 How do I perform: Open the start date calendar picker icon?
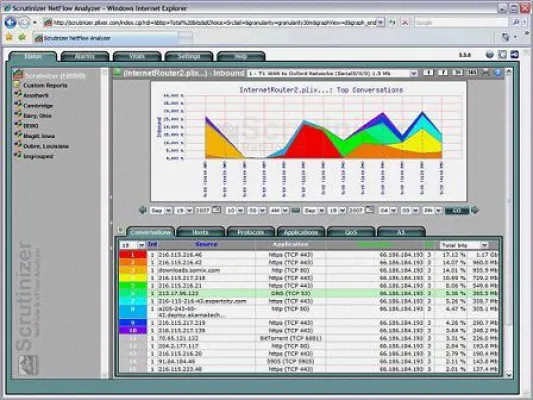[x=217, y=210]
